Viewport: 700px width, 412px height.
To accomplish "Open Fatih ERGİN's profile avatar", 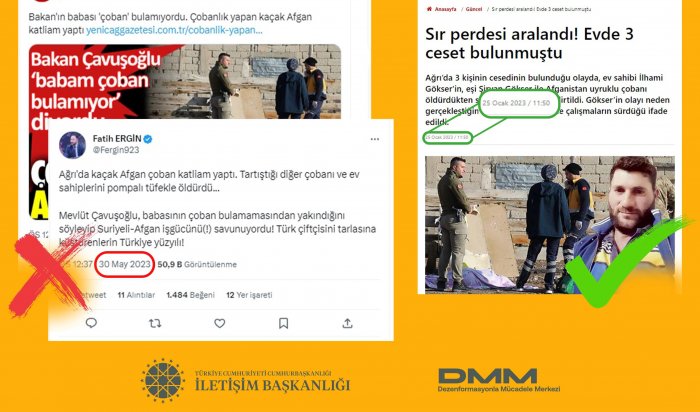I will [72, 145].
